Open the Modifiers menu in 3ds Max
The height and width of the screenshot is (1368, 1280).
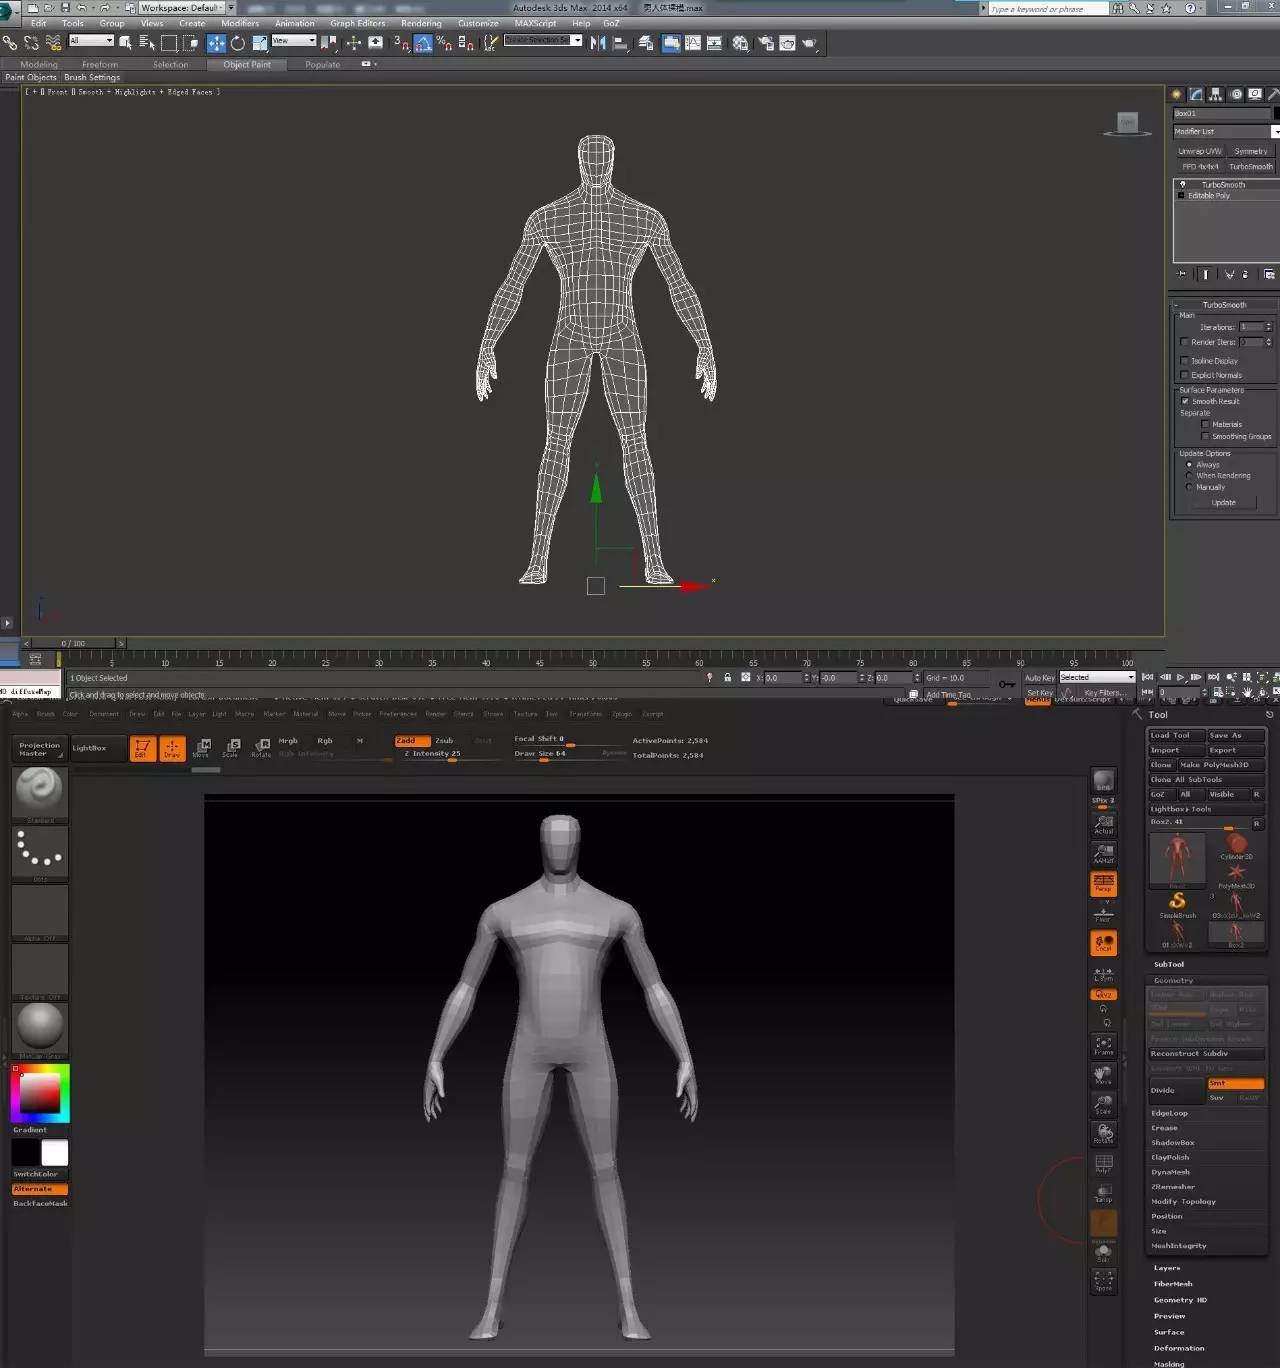240,23
